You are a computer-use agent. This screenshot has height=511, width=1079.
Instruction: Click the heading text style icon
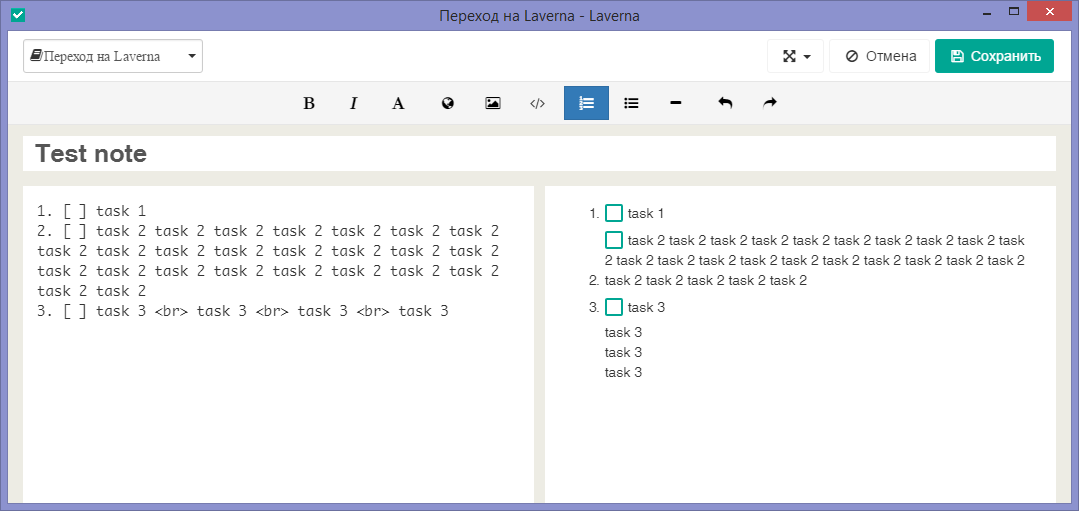tap(398, 103)
